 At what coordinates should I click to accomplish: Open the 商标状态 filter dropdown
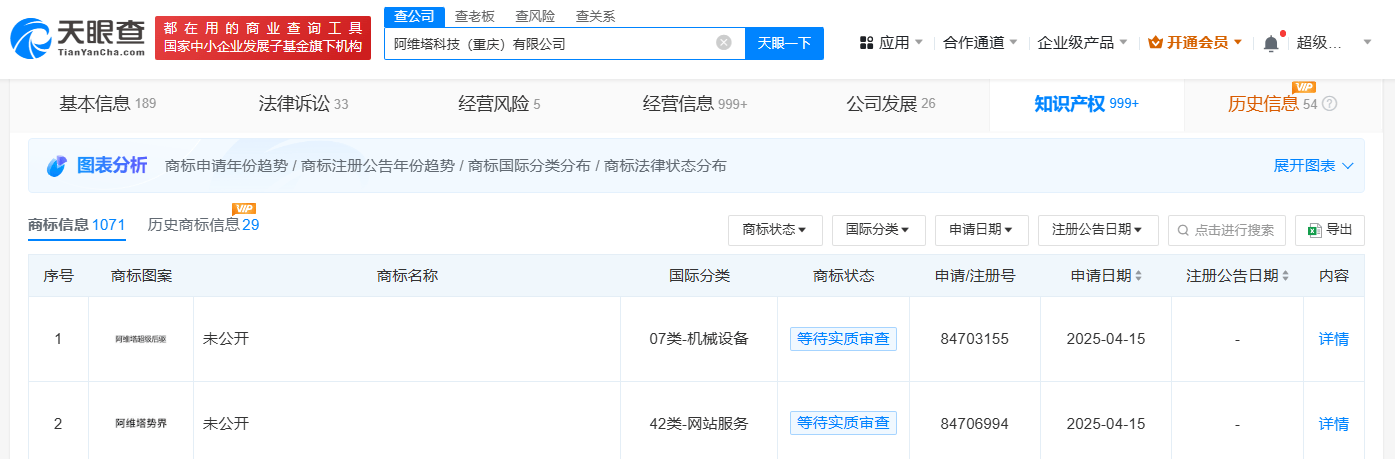[x=775, y=230]
